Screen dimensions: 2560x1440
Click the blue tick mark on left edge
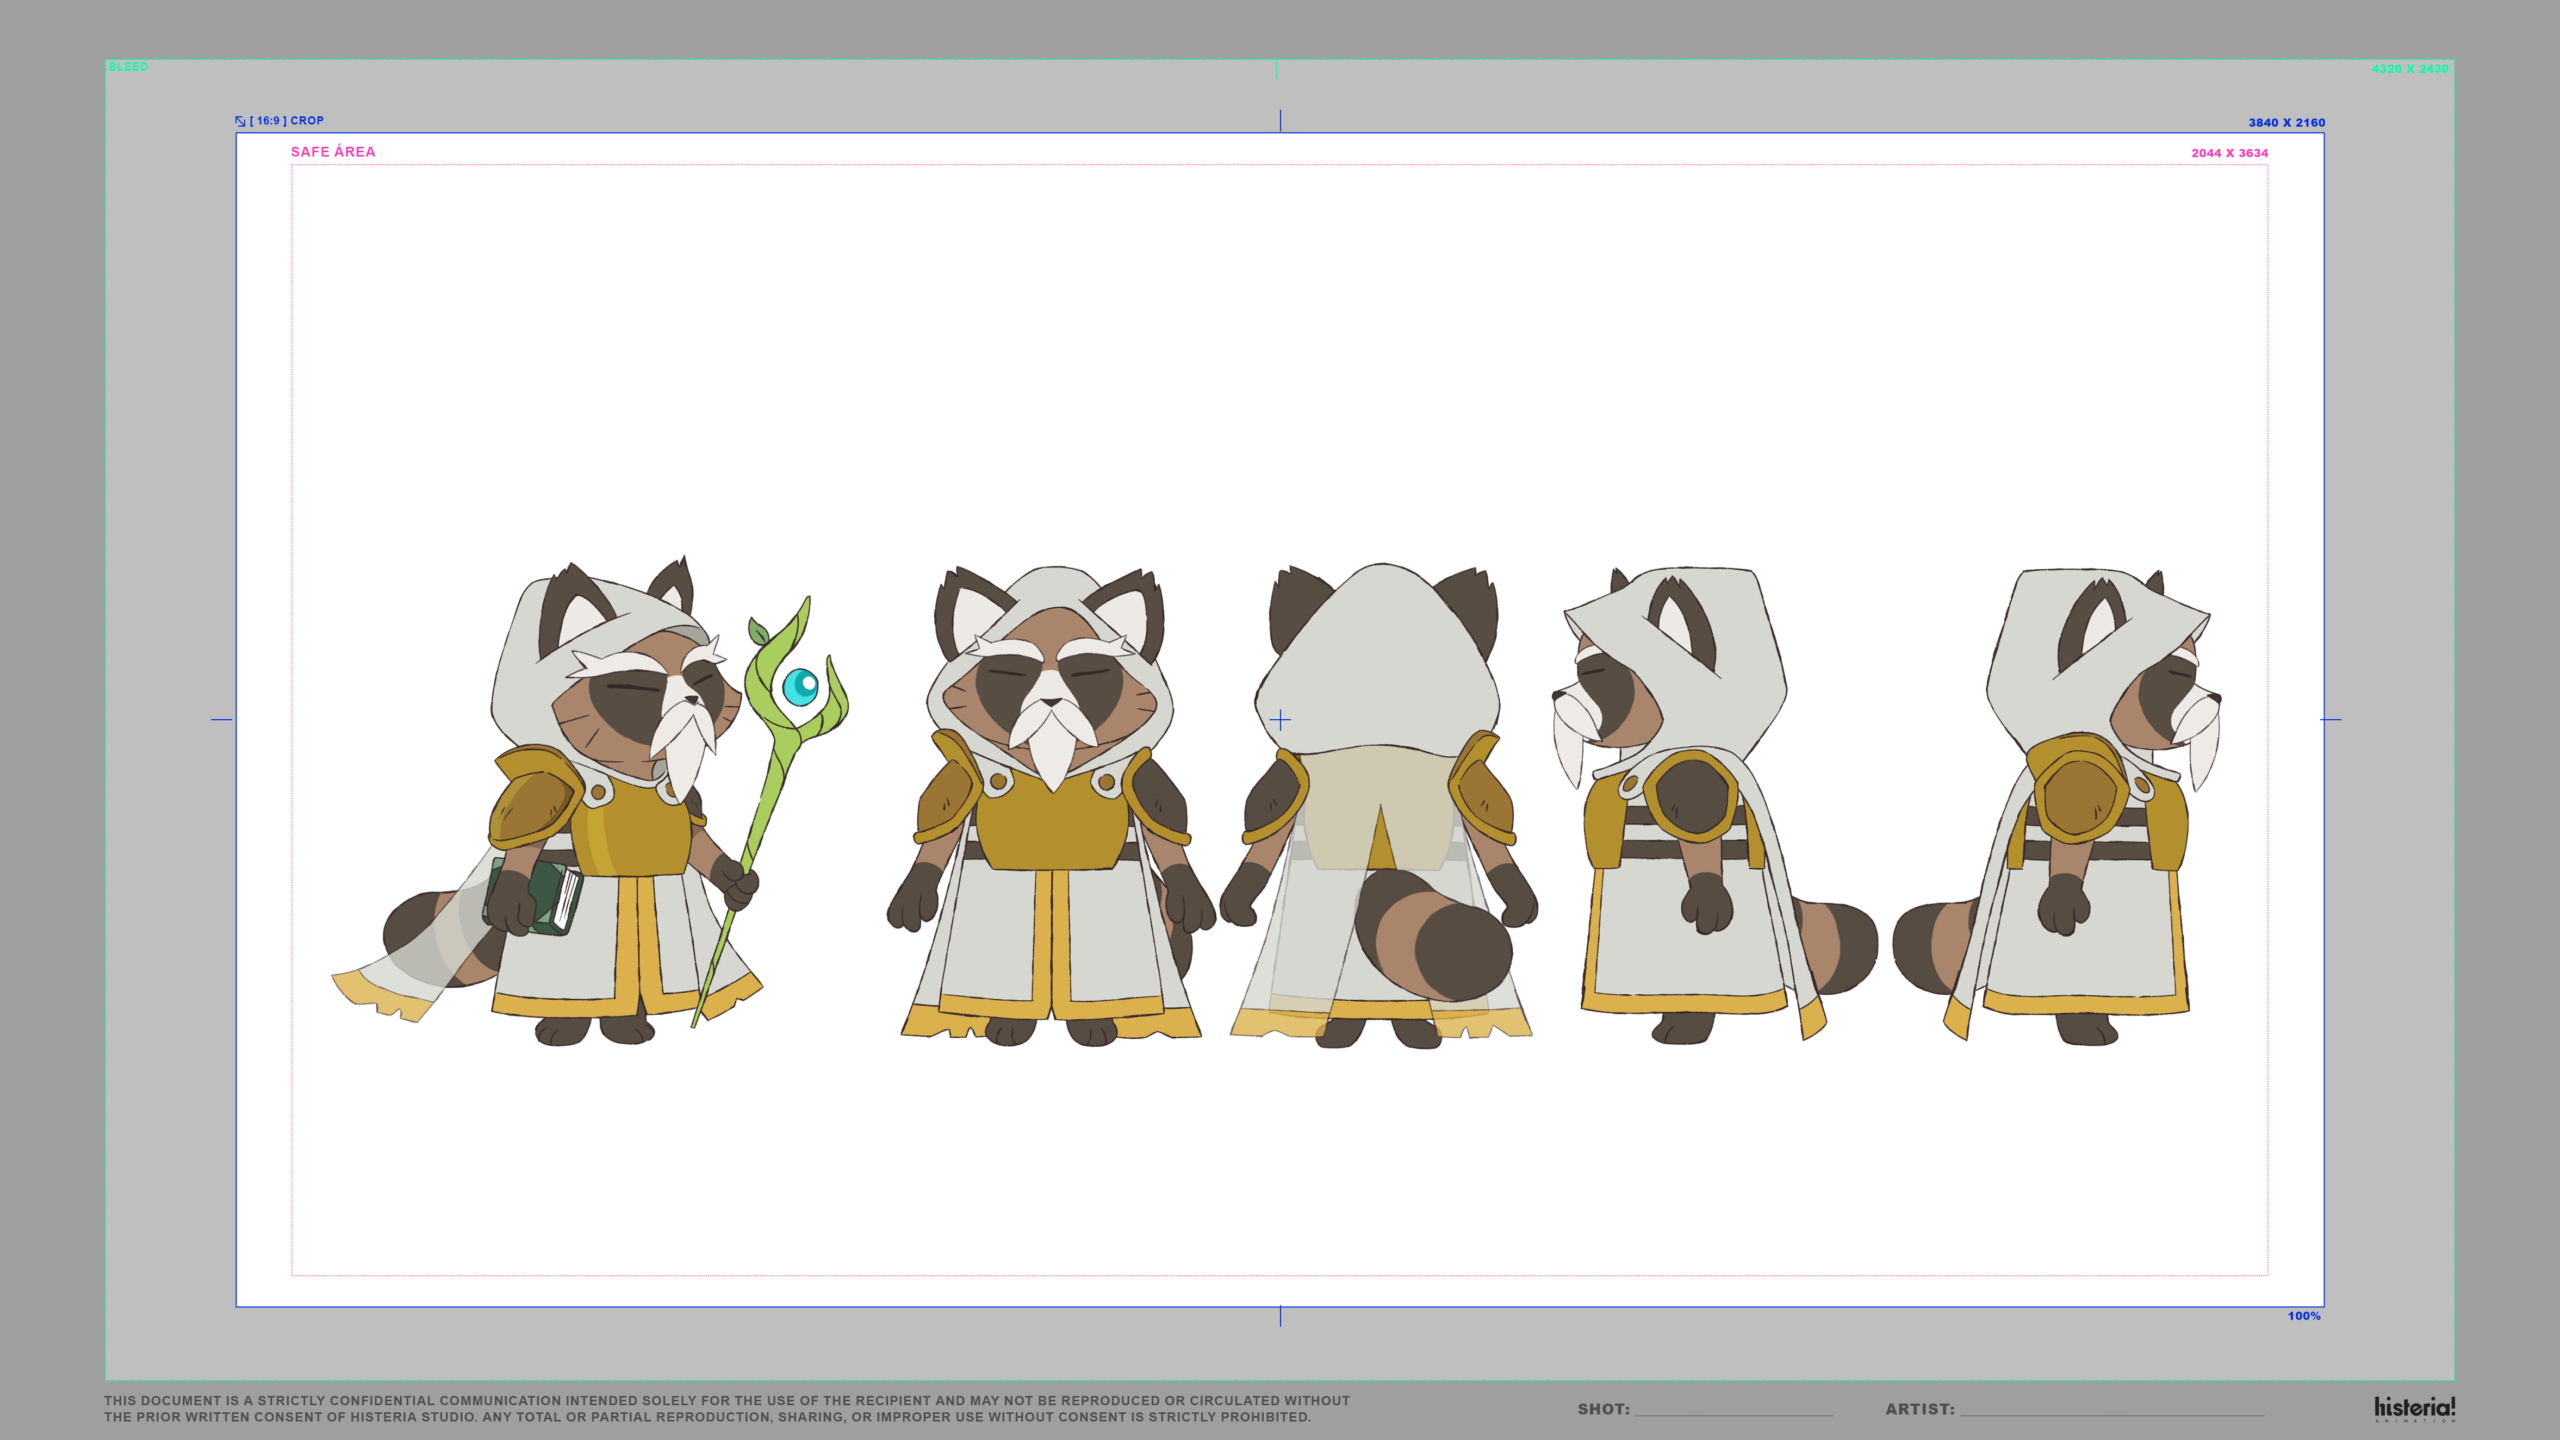pyautogui.click(x=222, y=719)
